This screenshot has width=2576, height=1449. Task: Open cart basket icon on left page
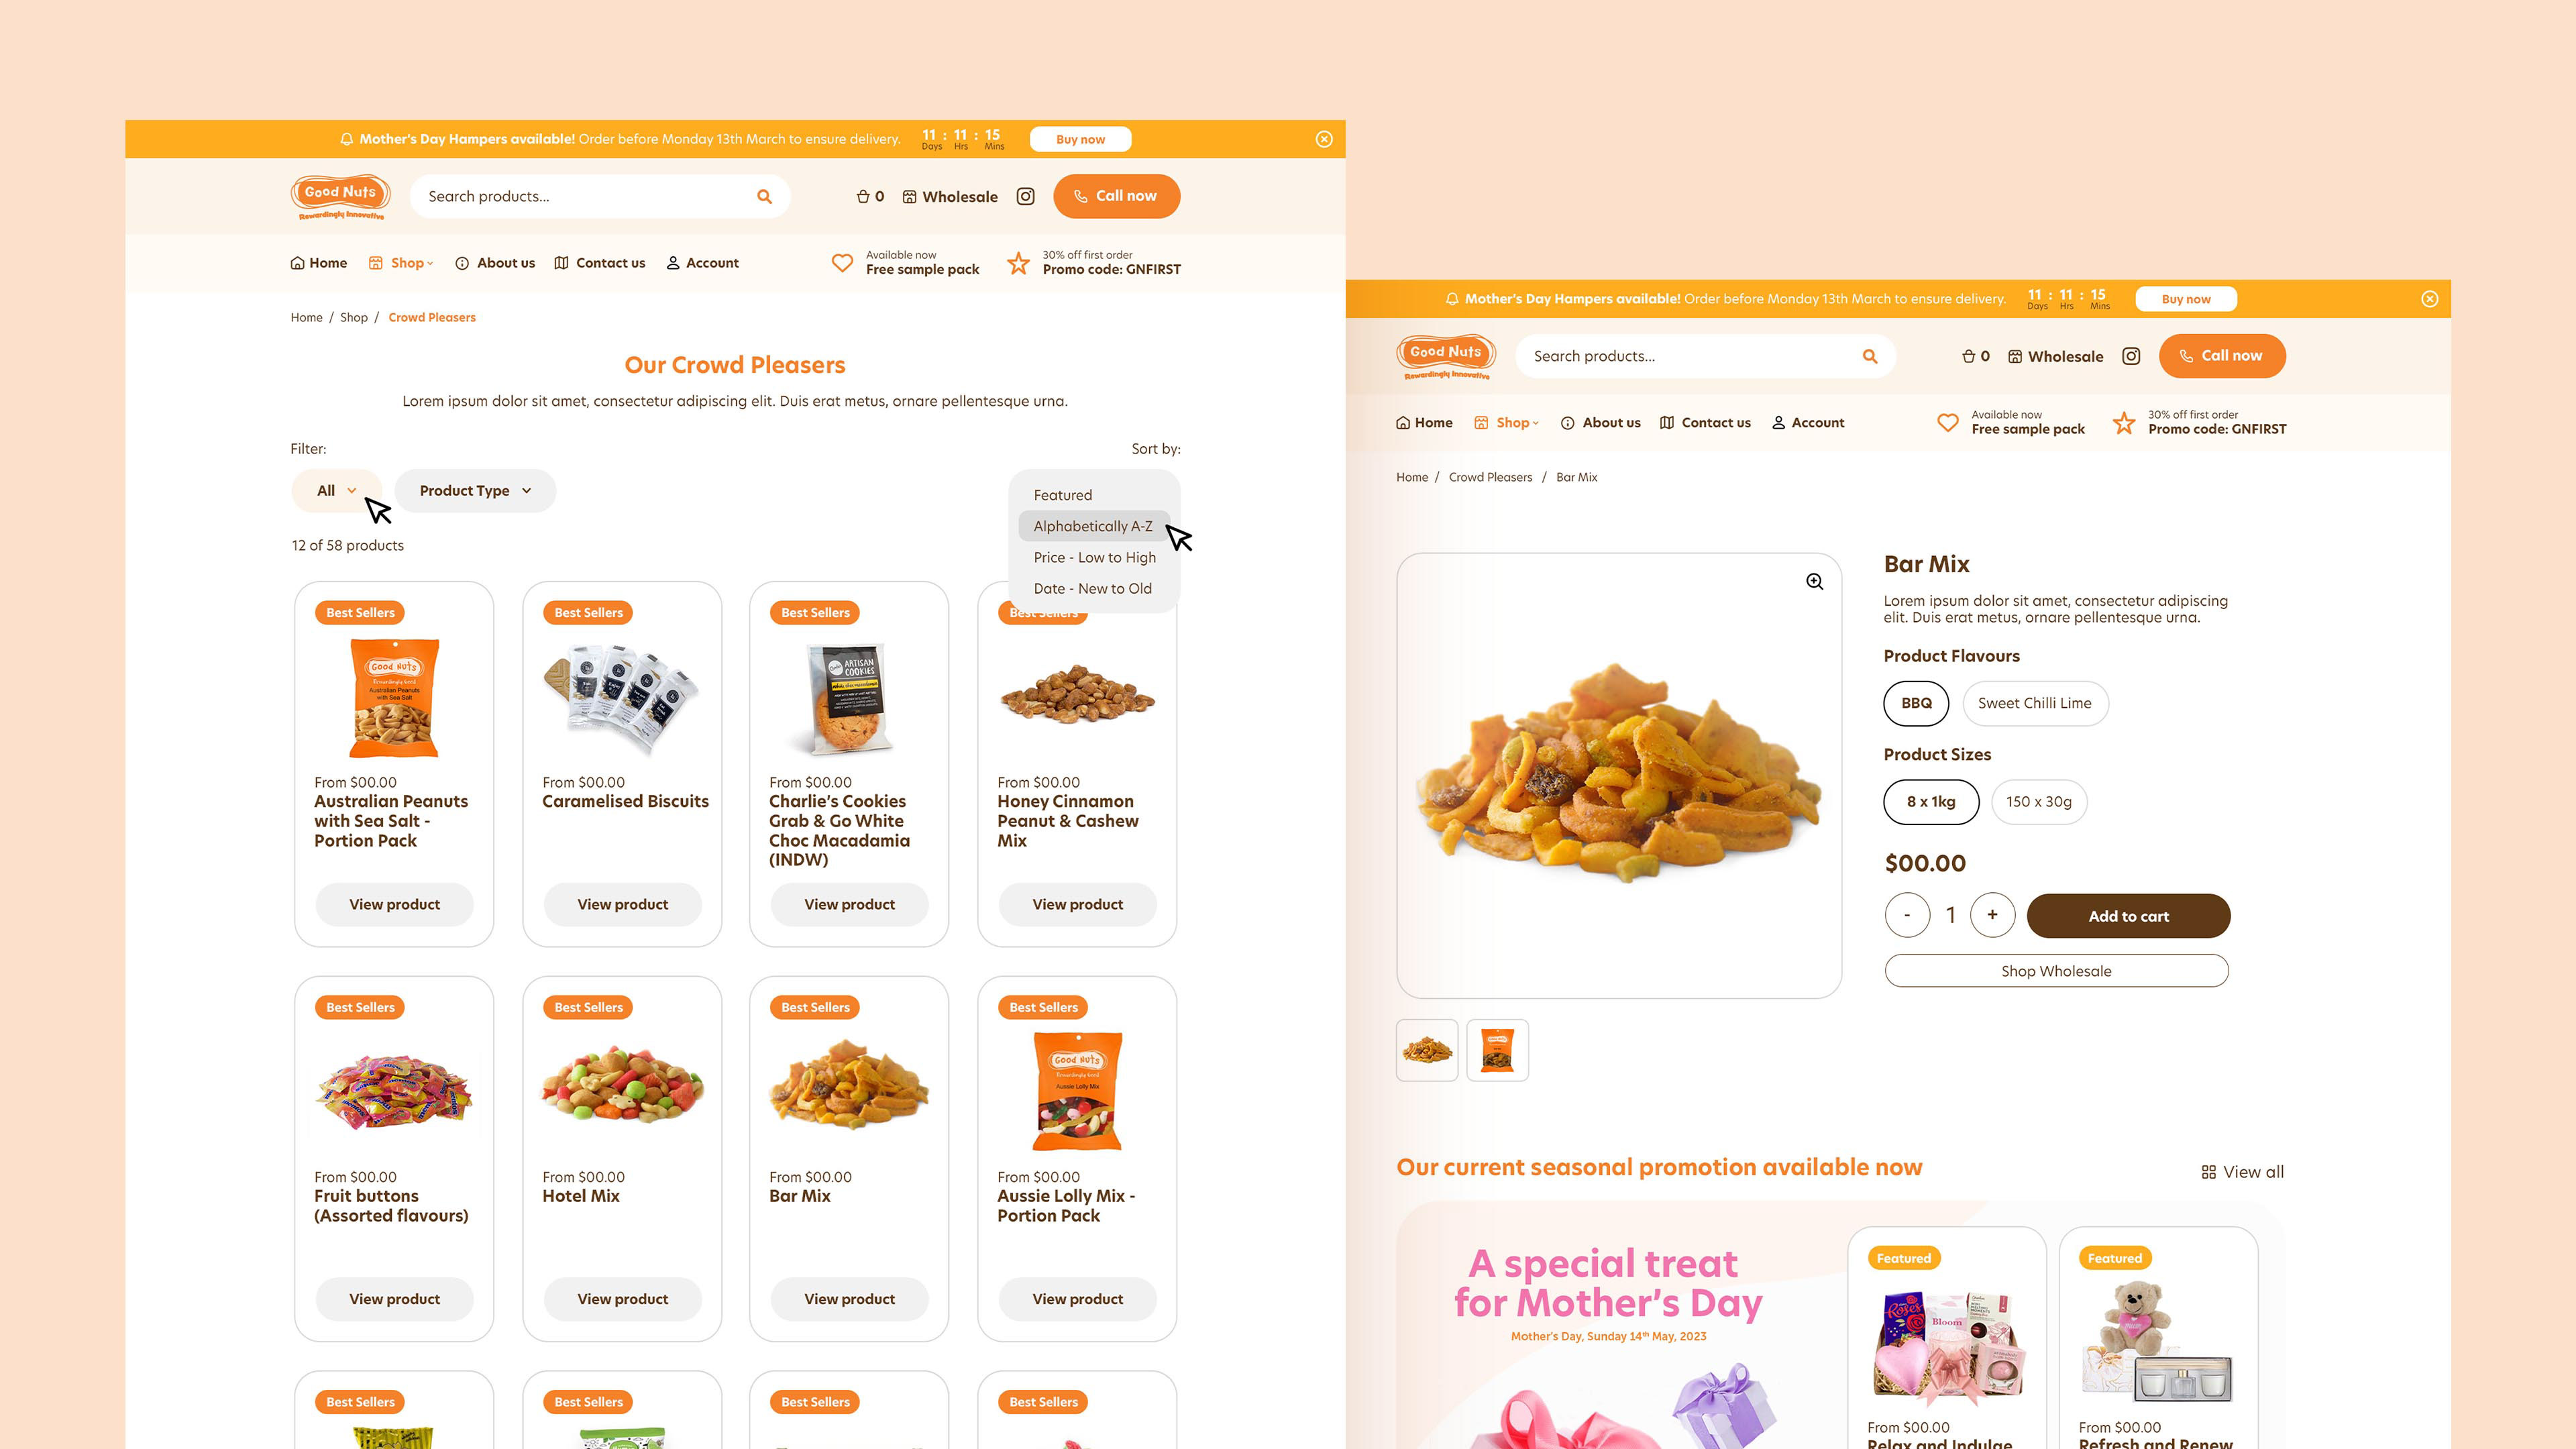(x=863, y=196)
